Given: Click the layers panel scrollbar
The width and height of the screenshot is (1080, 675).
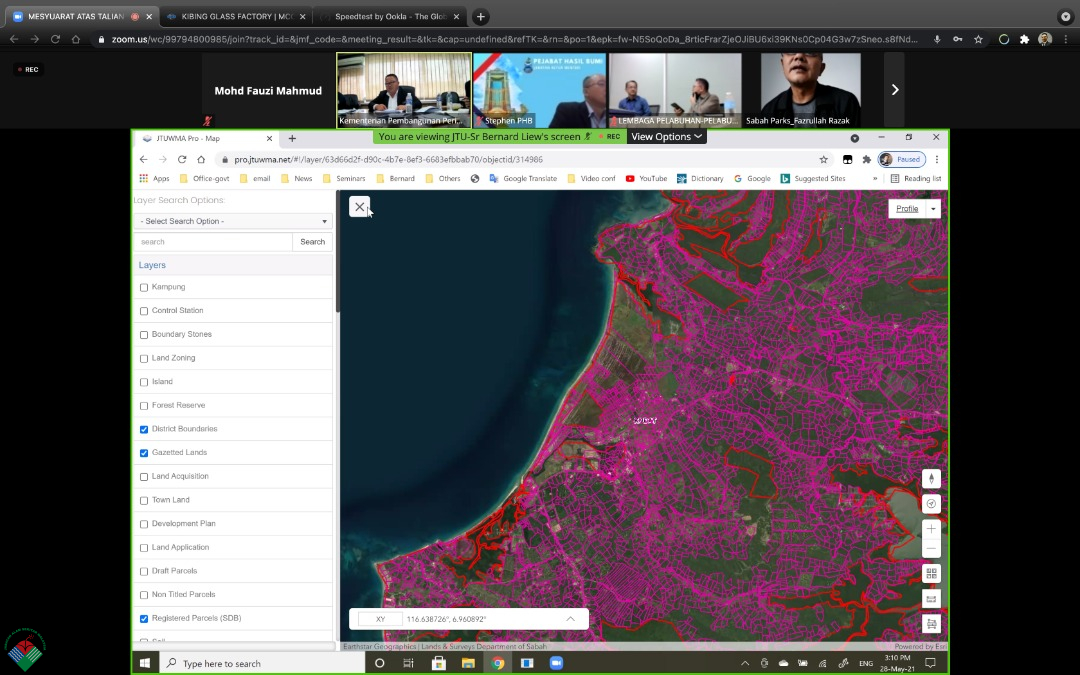Looking at the screenshot, I should 338,251.
